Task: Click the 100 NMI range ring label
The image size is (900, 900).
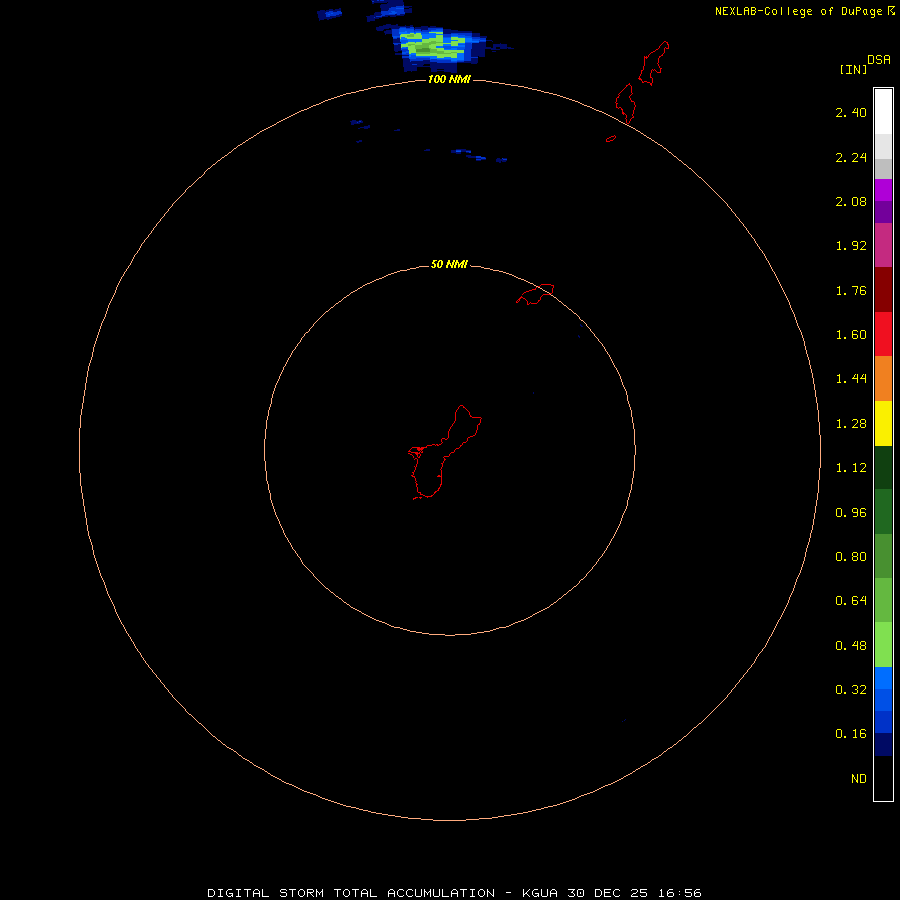Action: pos(449,79)
